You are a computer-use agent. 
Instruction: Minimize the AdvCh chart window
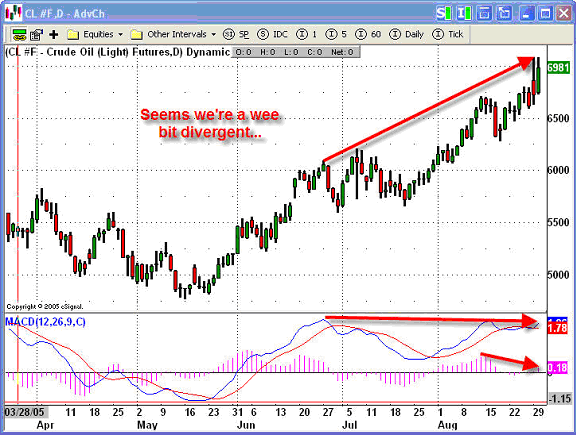click(527, 14)
